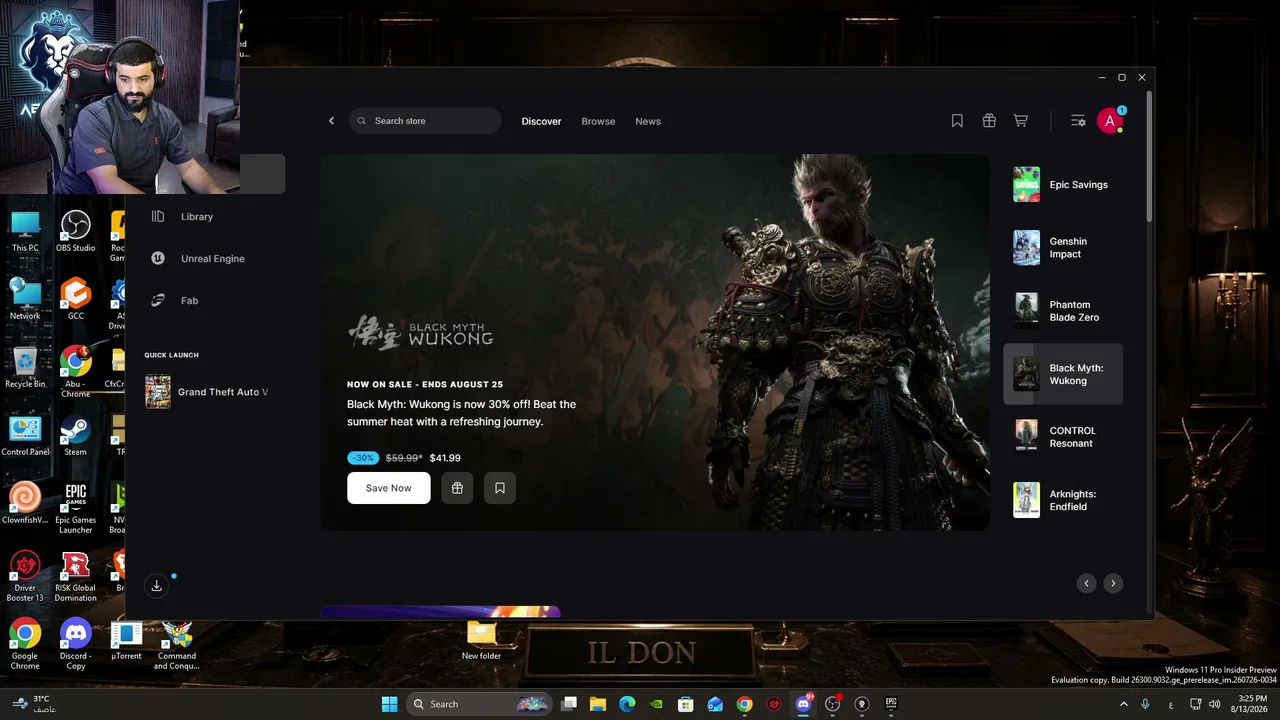Screen dimensions: 1280x720
Task: Select the Epic Games Launcher desktop icon
Action: 76,507
